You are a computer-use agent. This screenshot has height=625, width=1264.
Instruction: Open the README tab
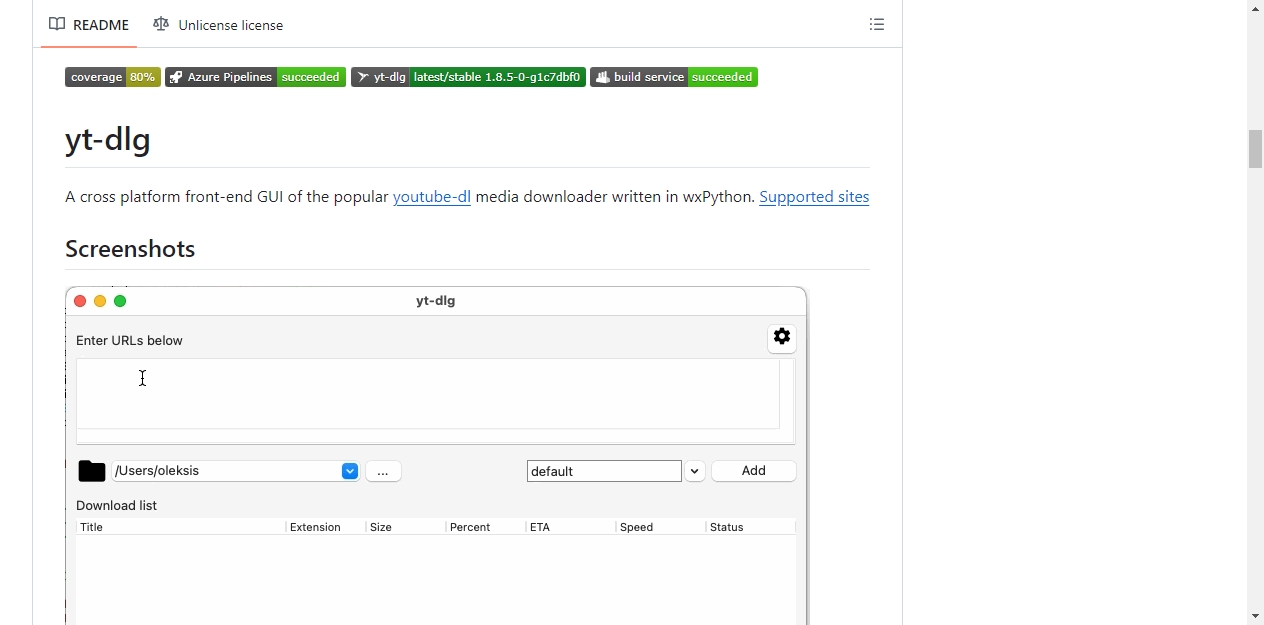[89, 24]
